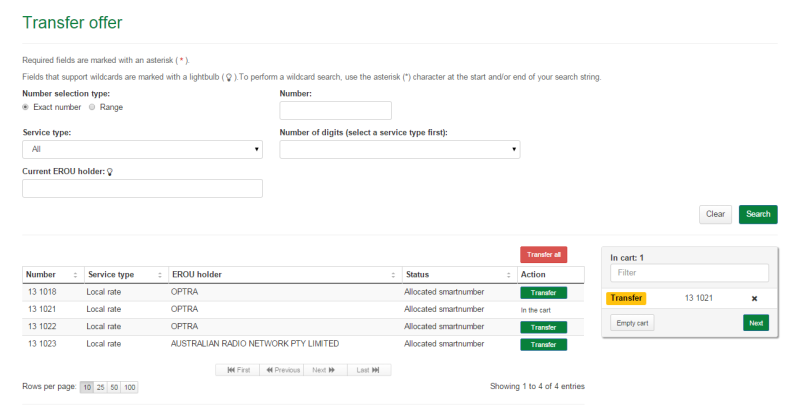Image resolution: width=800 pixels, height=415 pixels.
Task: Click the cart Filter input field
Action: coord(689,273)
